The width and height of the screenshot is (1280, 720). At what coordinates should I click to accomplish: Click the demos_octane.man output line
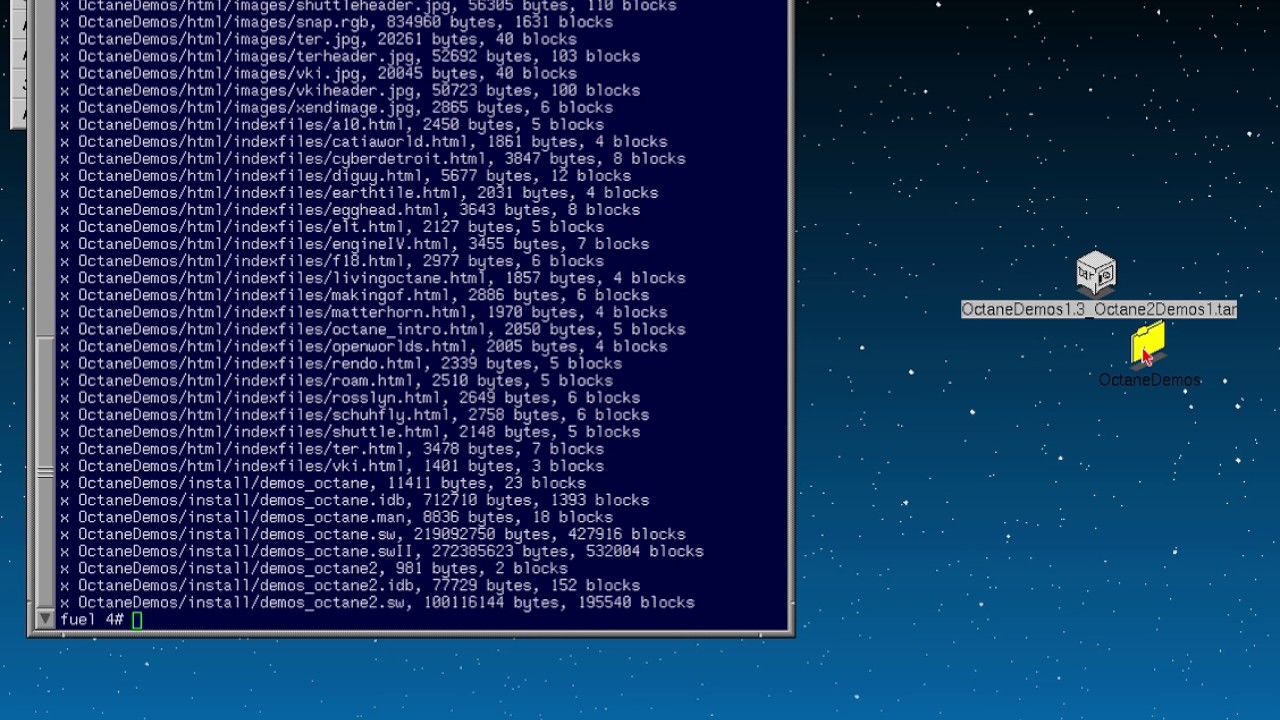pos(336,518)
